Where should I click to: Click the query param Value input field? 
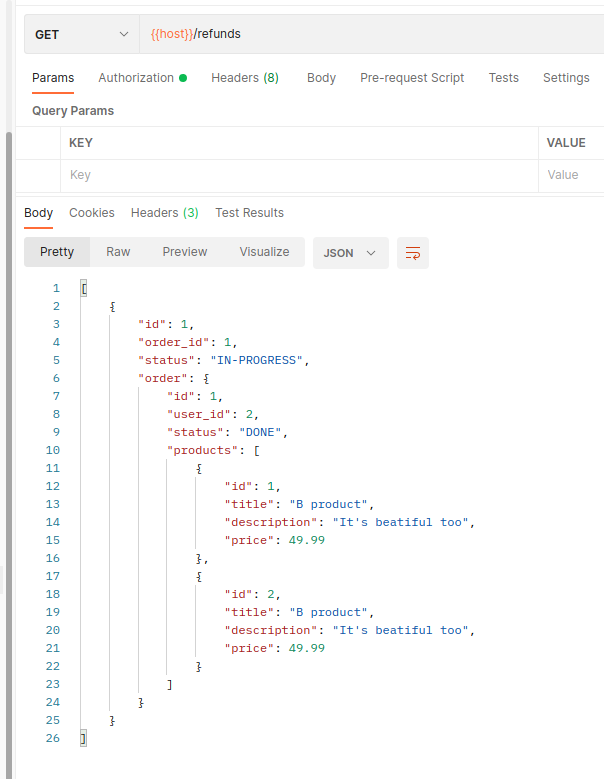(x=572, y=175)
